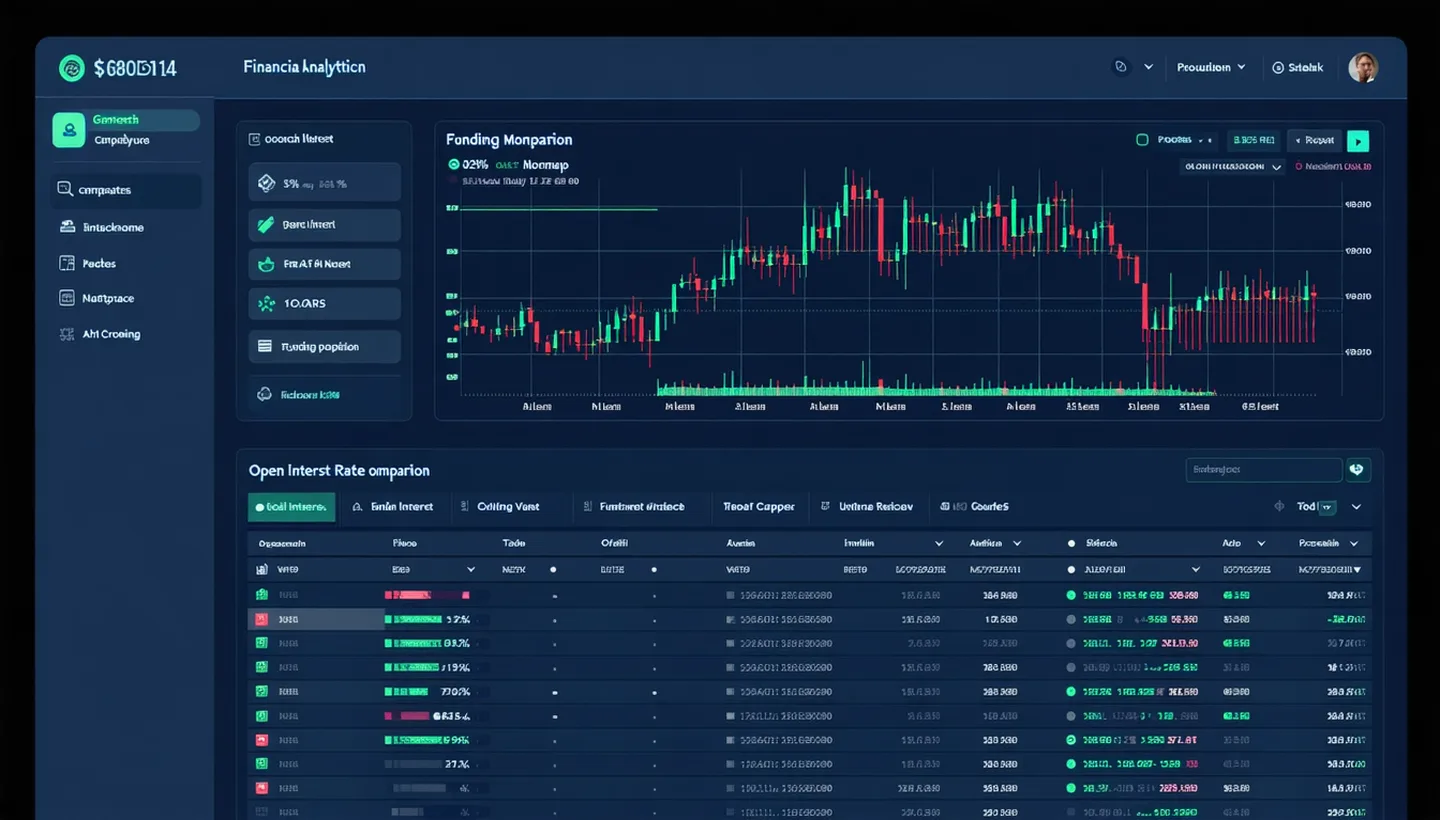Expand the Imtiin column chevron
Screen dimensions: 1440x820
tap(939, 544)
